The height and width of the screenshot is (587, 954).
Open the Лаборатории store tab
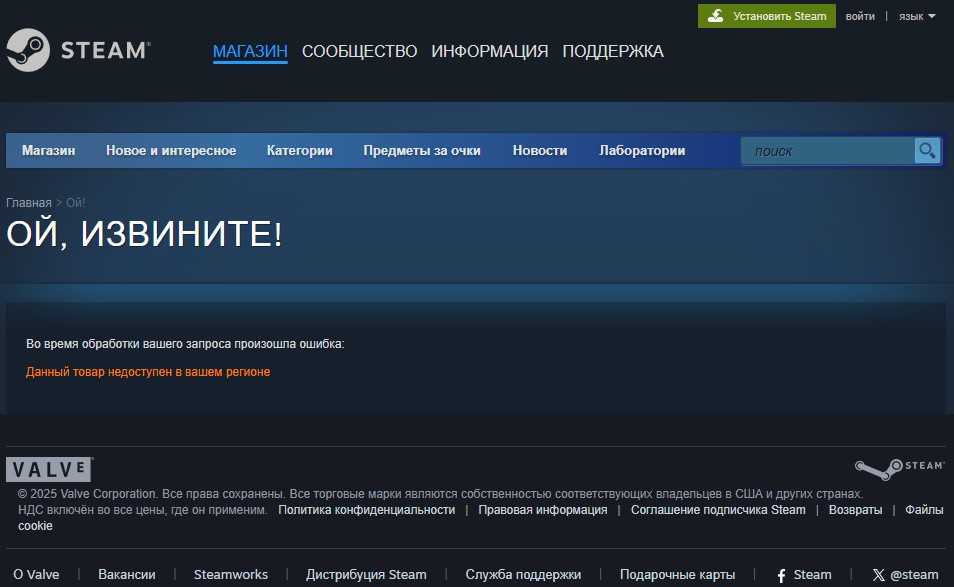[x=642, y=151]
